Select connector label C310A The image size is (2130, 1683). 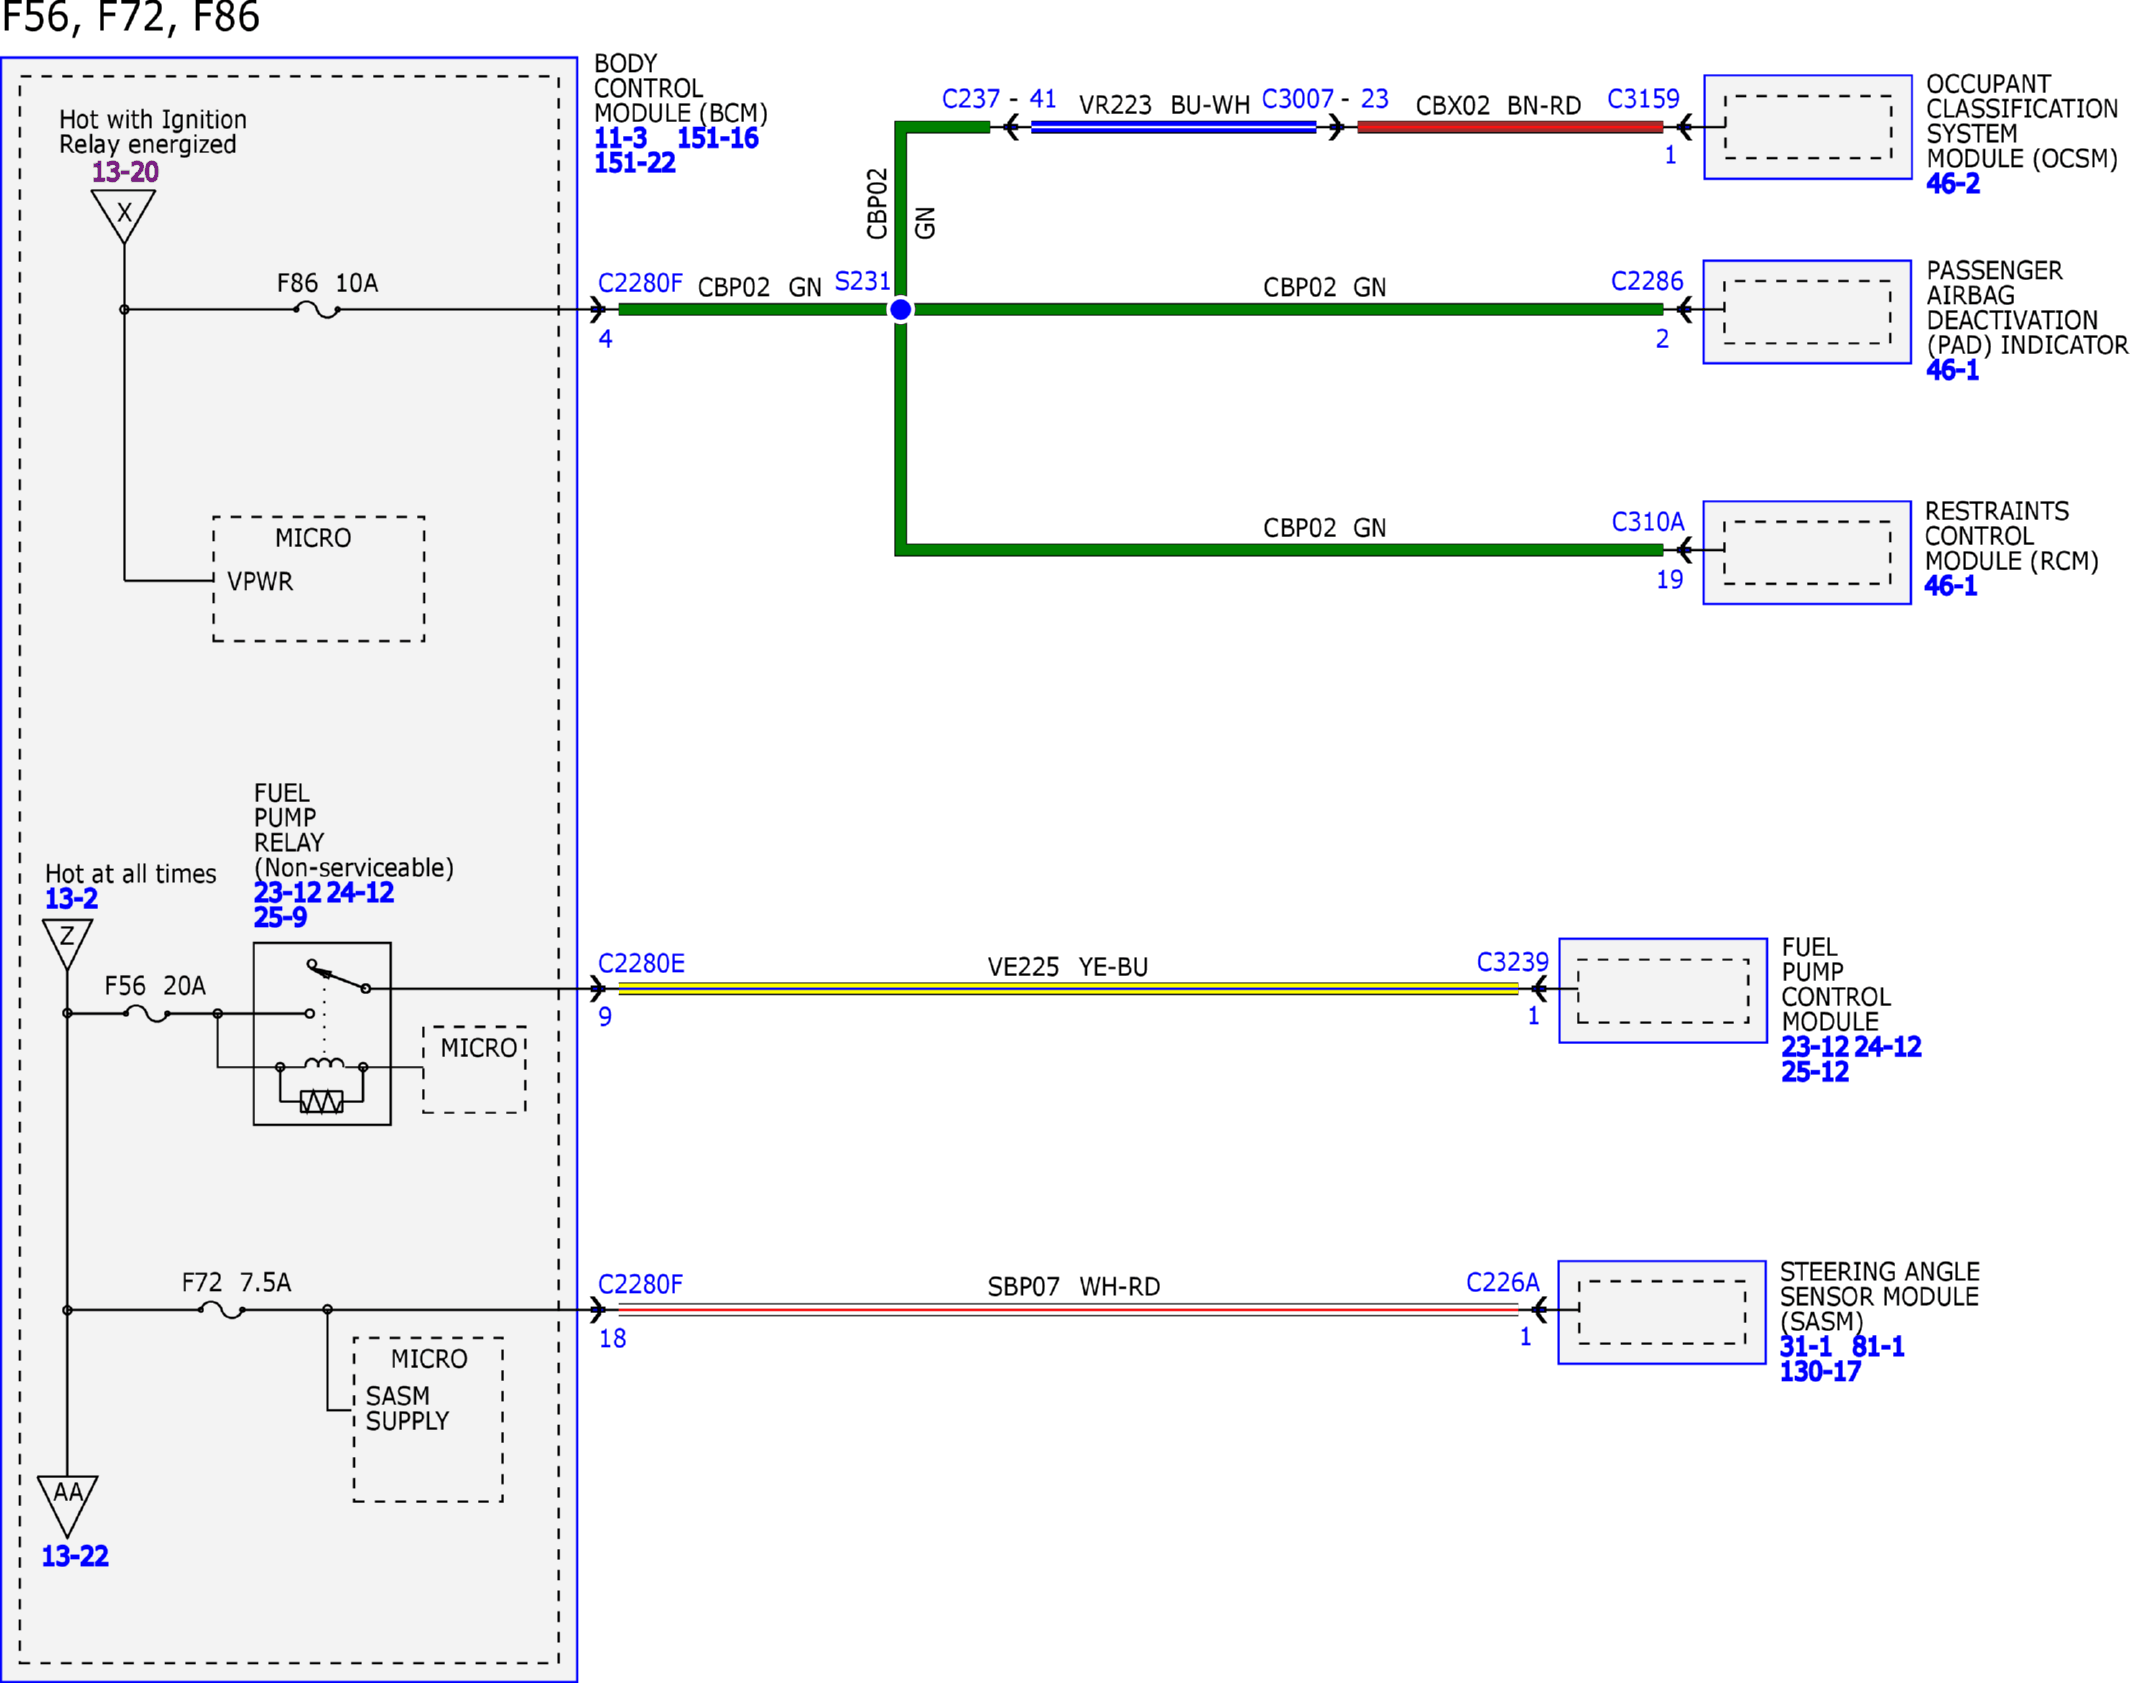[1646, 521]
